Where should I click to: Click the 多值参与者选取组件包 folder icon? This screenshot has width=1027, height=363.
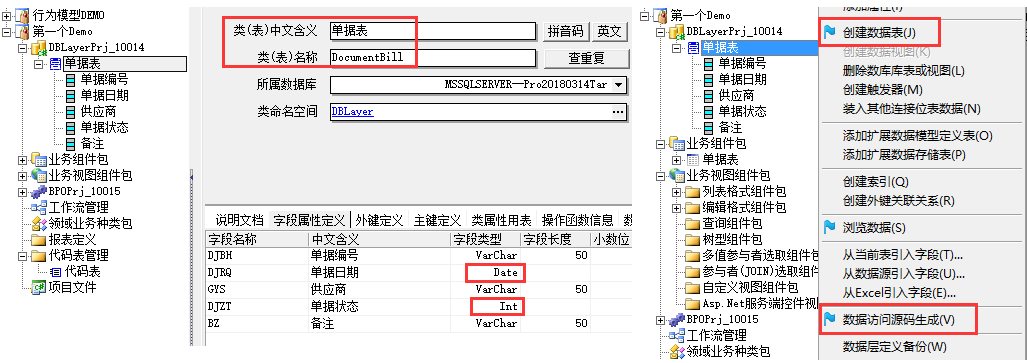pyautogui.click(x=692, y=256)
